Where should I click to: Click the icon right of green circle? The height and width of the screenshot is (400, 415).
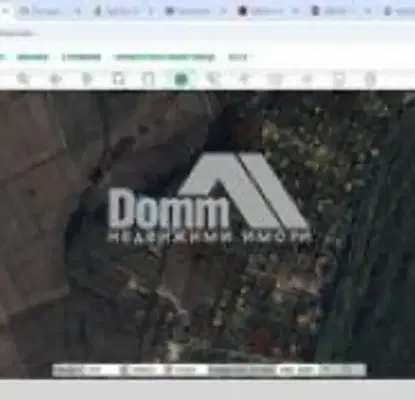pos(212,79)
